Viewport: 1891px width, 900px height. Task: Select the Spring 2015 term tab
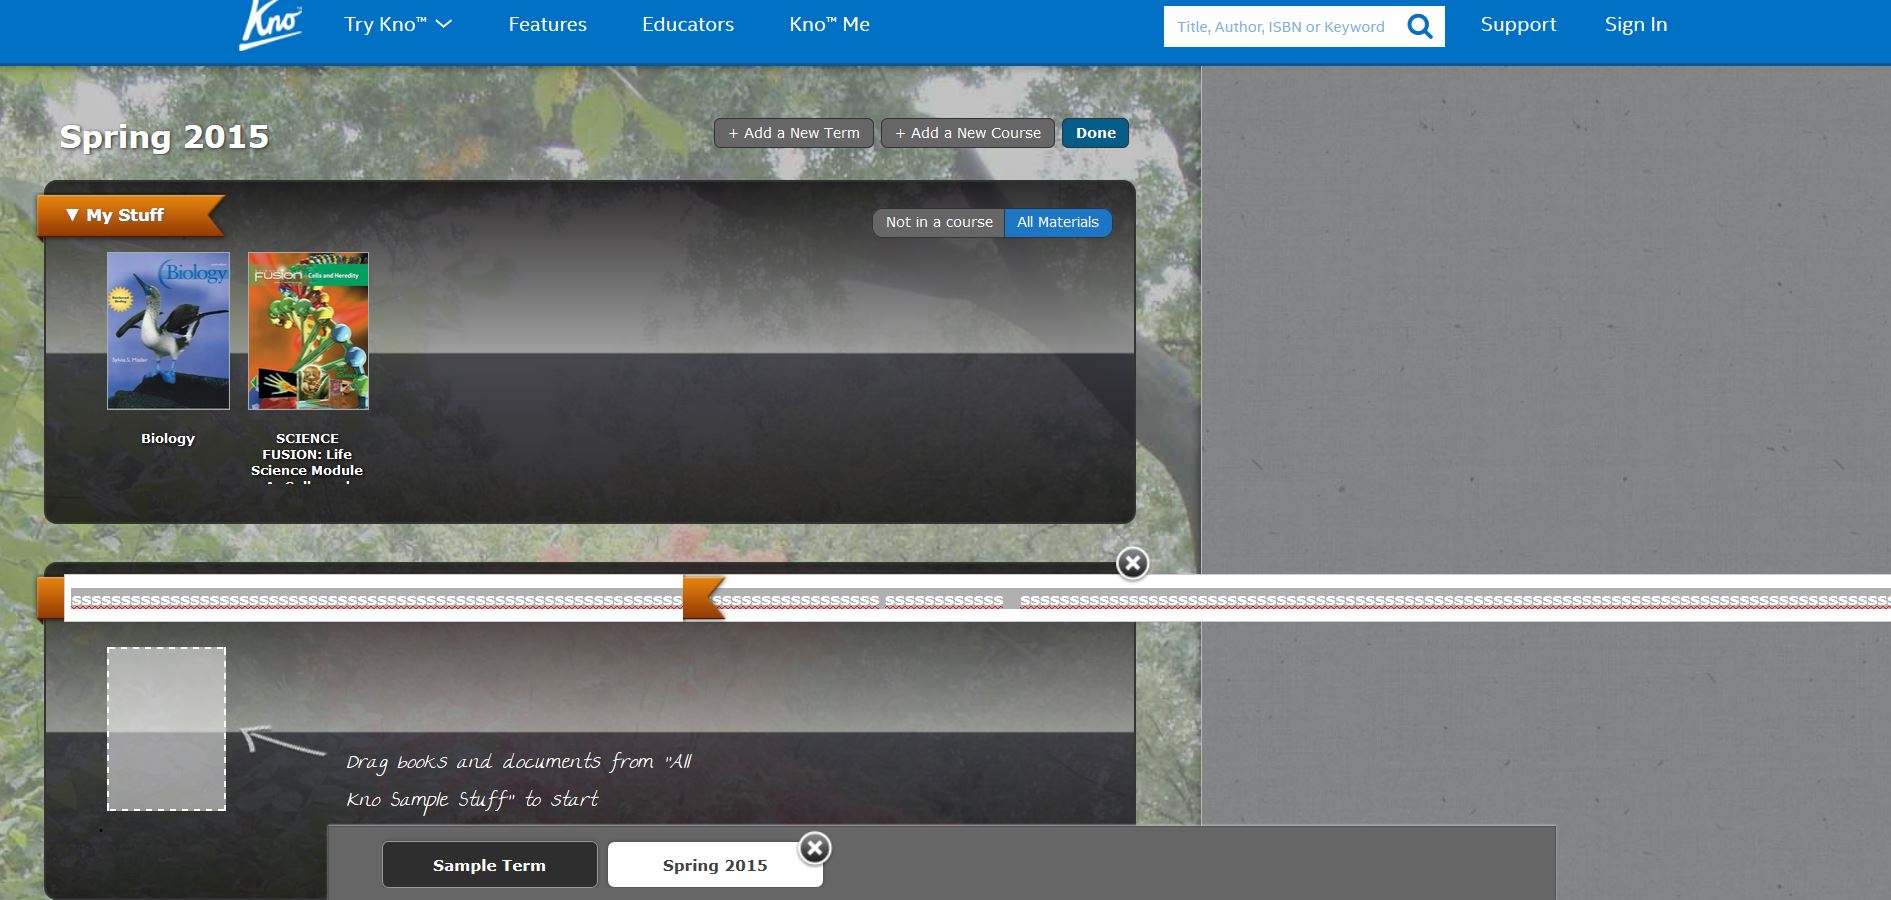click(715, 865)
